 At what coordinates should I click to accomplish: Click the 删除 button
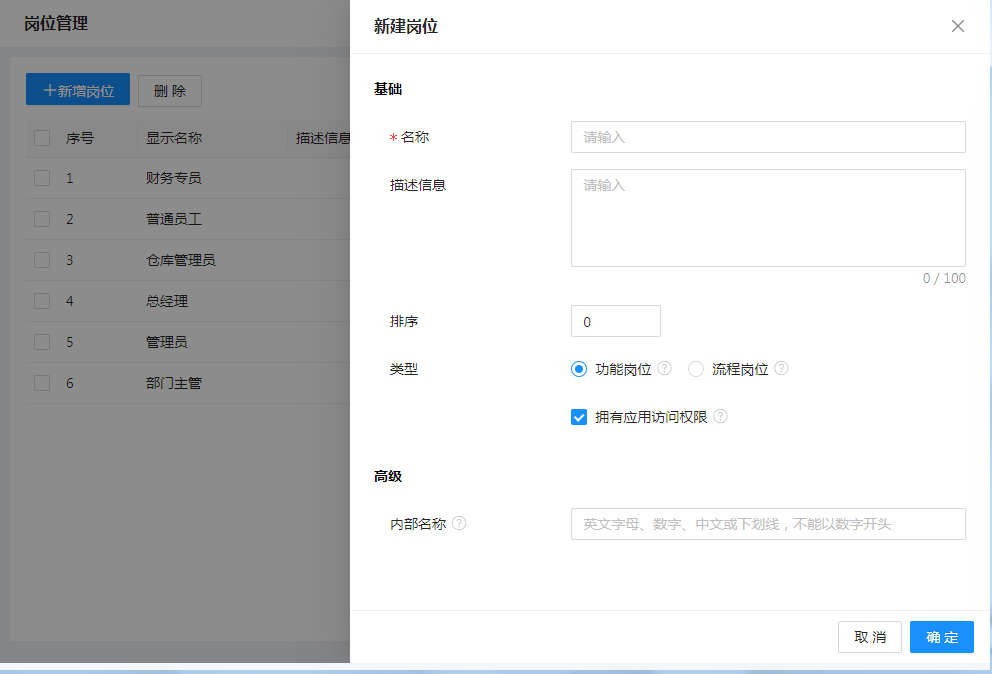(x=170, y=91)
